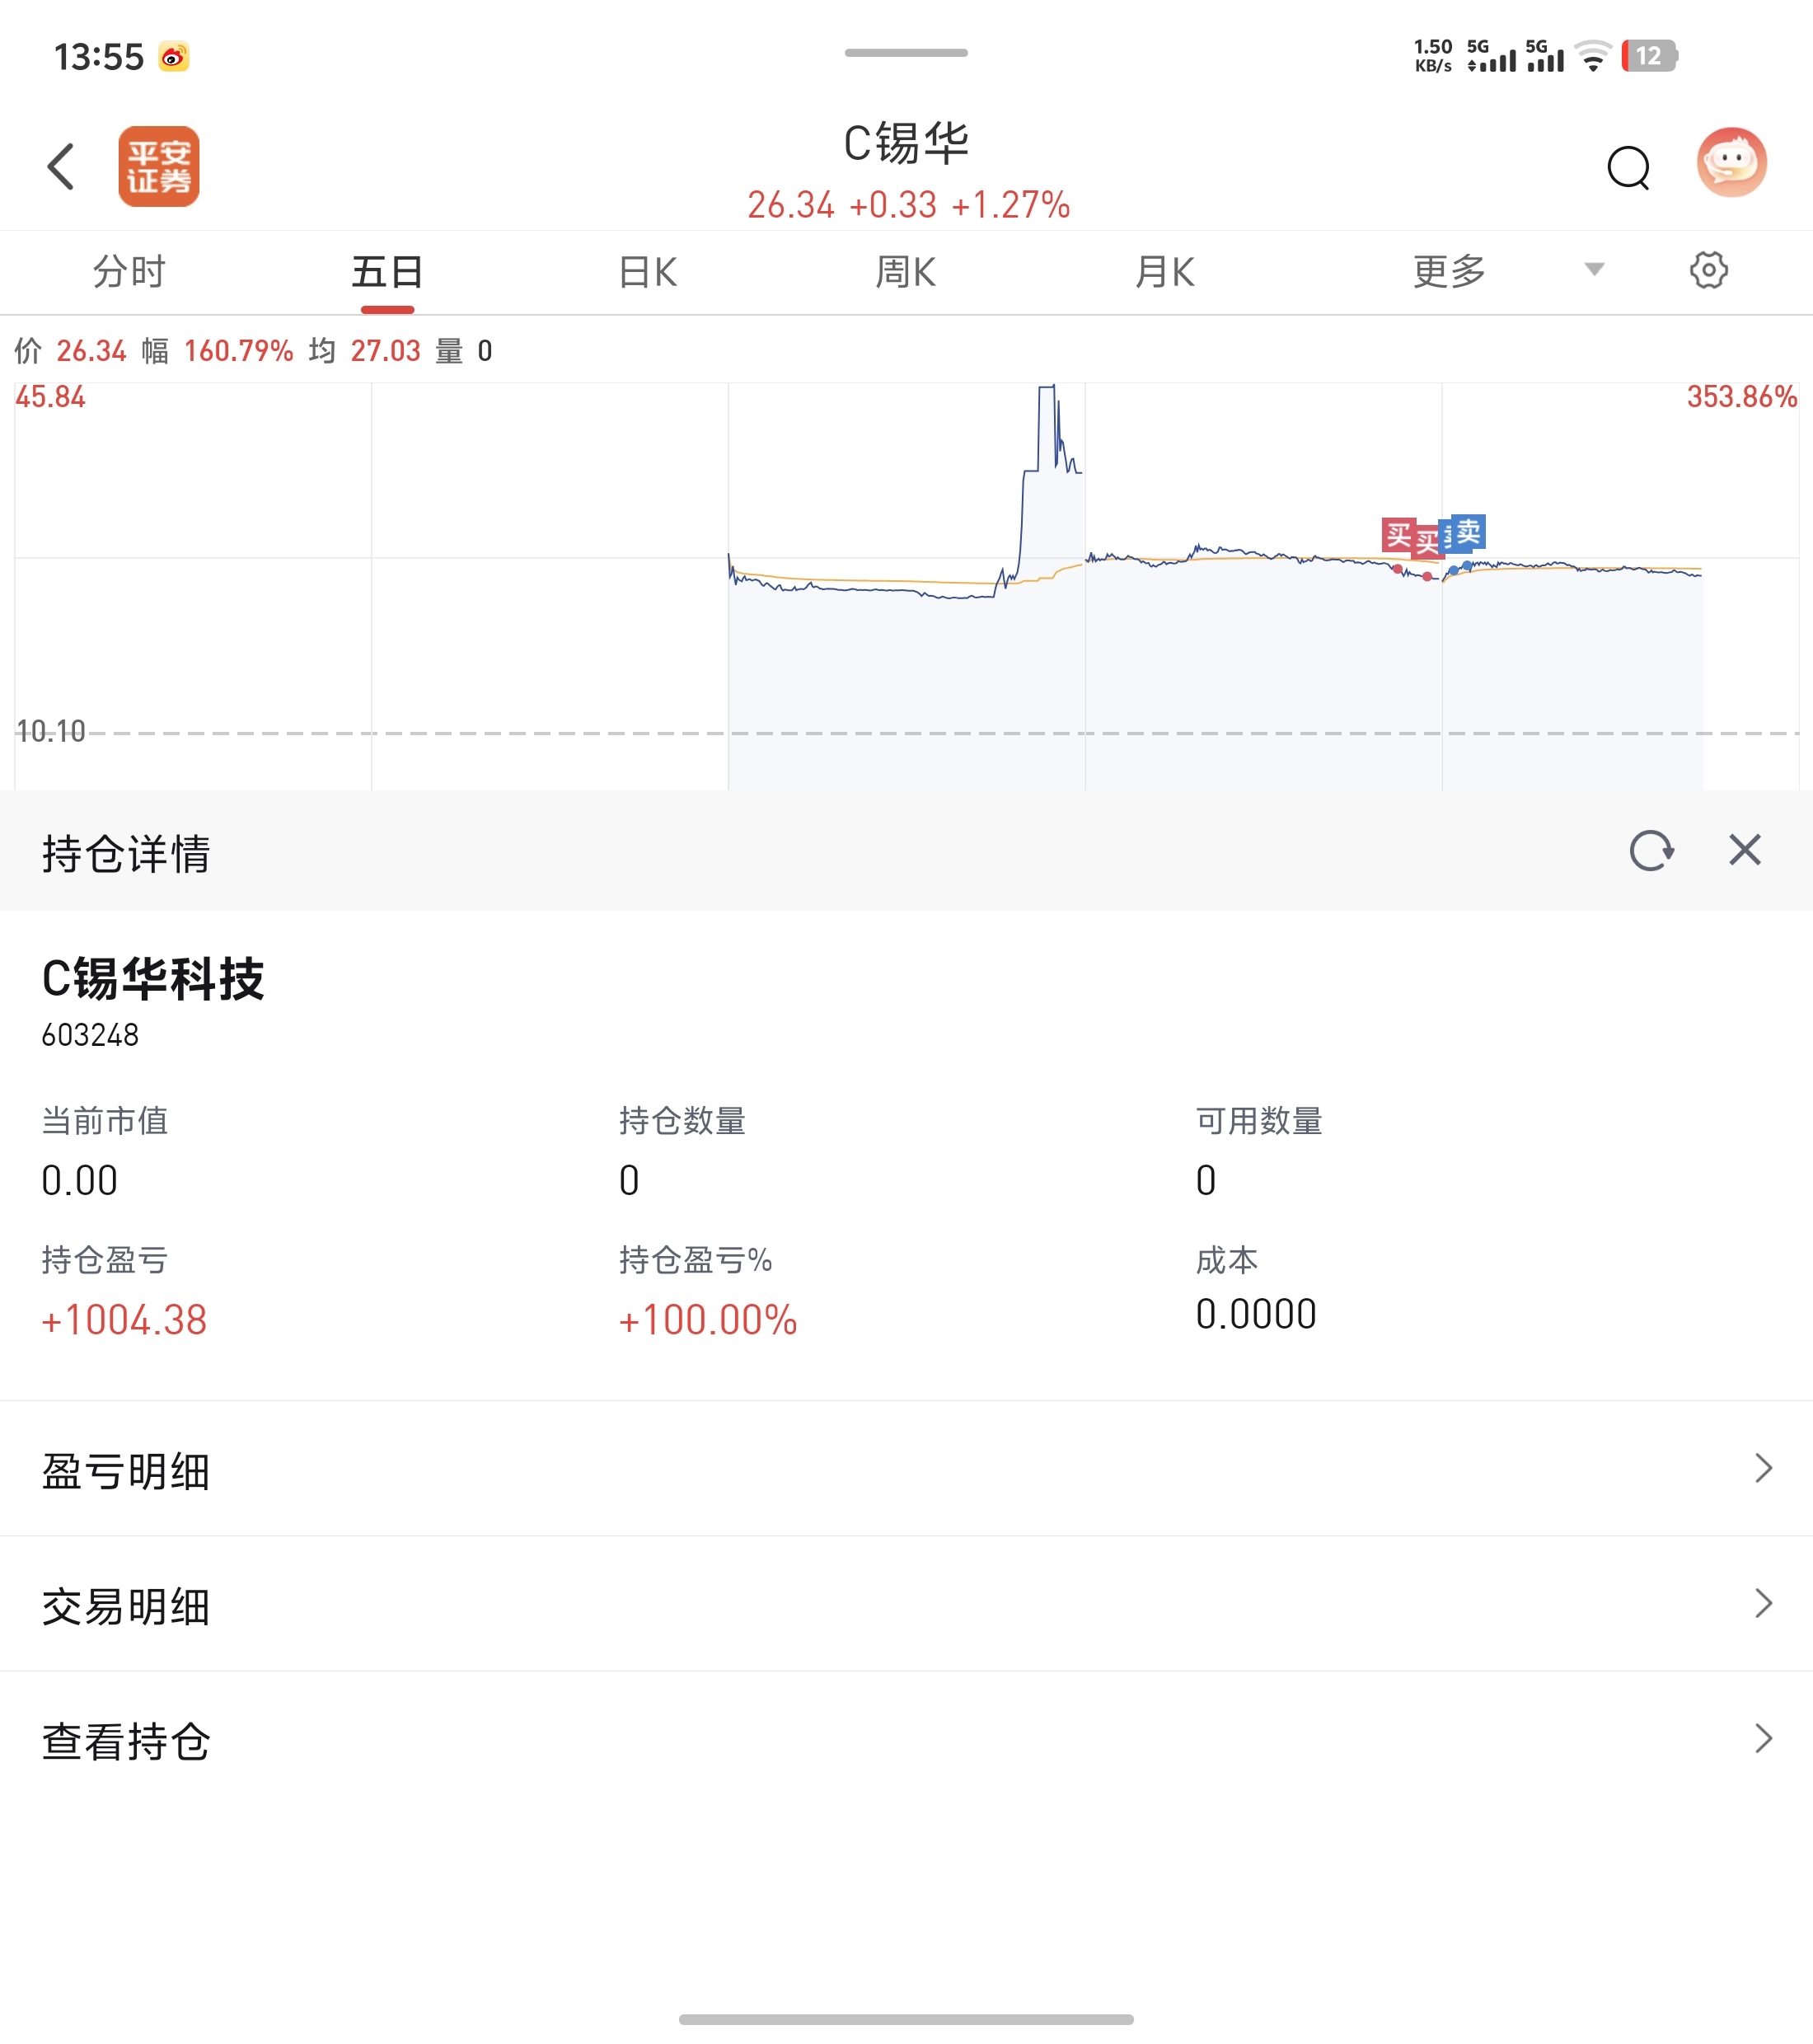Open the search magnifier icon
This screenshot has height=2044, width=1813.
[x=1628, y=167]
